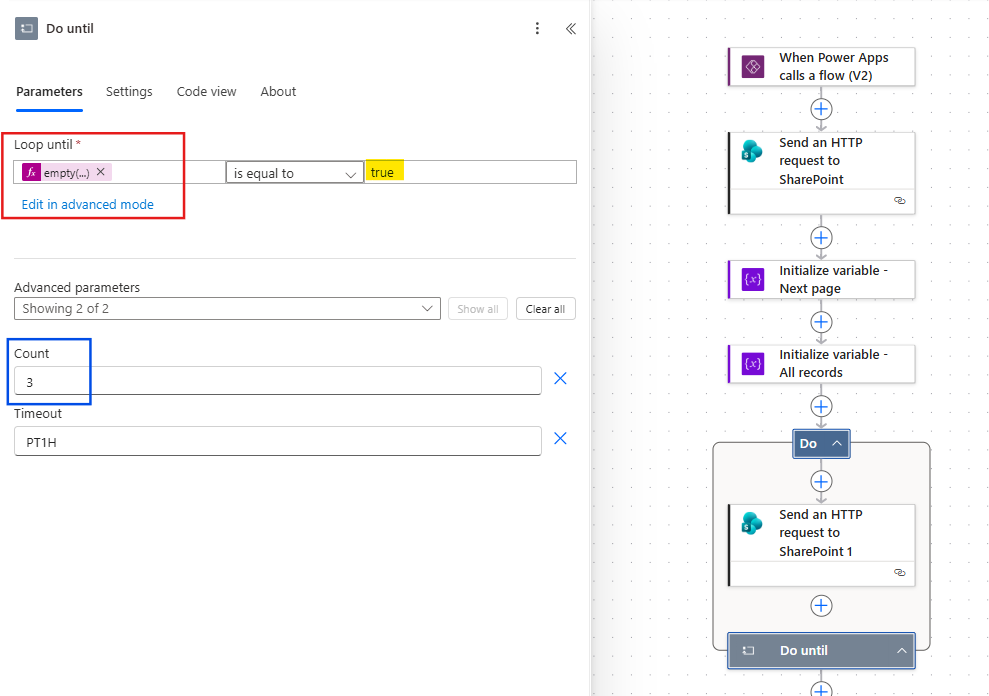The height and width of the screenshot is (696, 989).
Task: Click the Do until header icon
Action: click(x=26, y=28)
